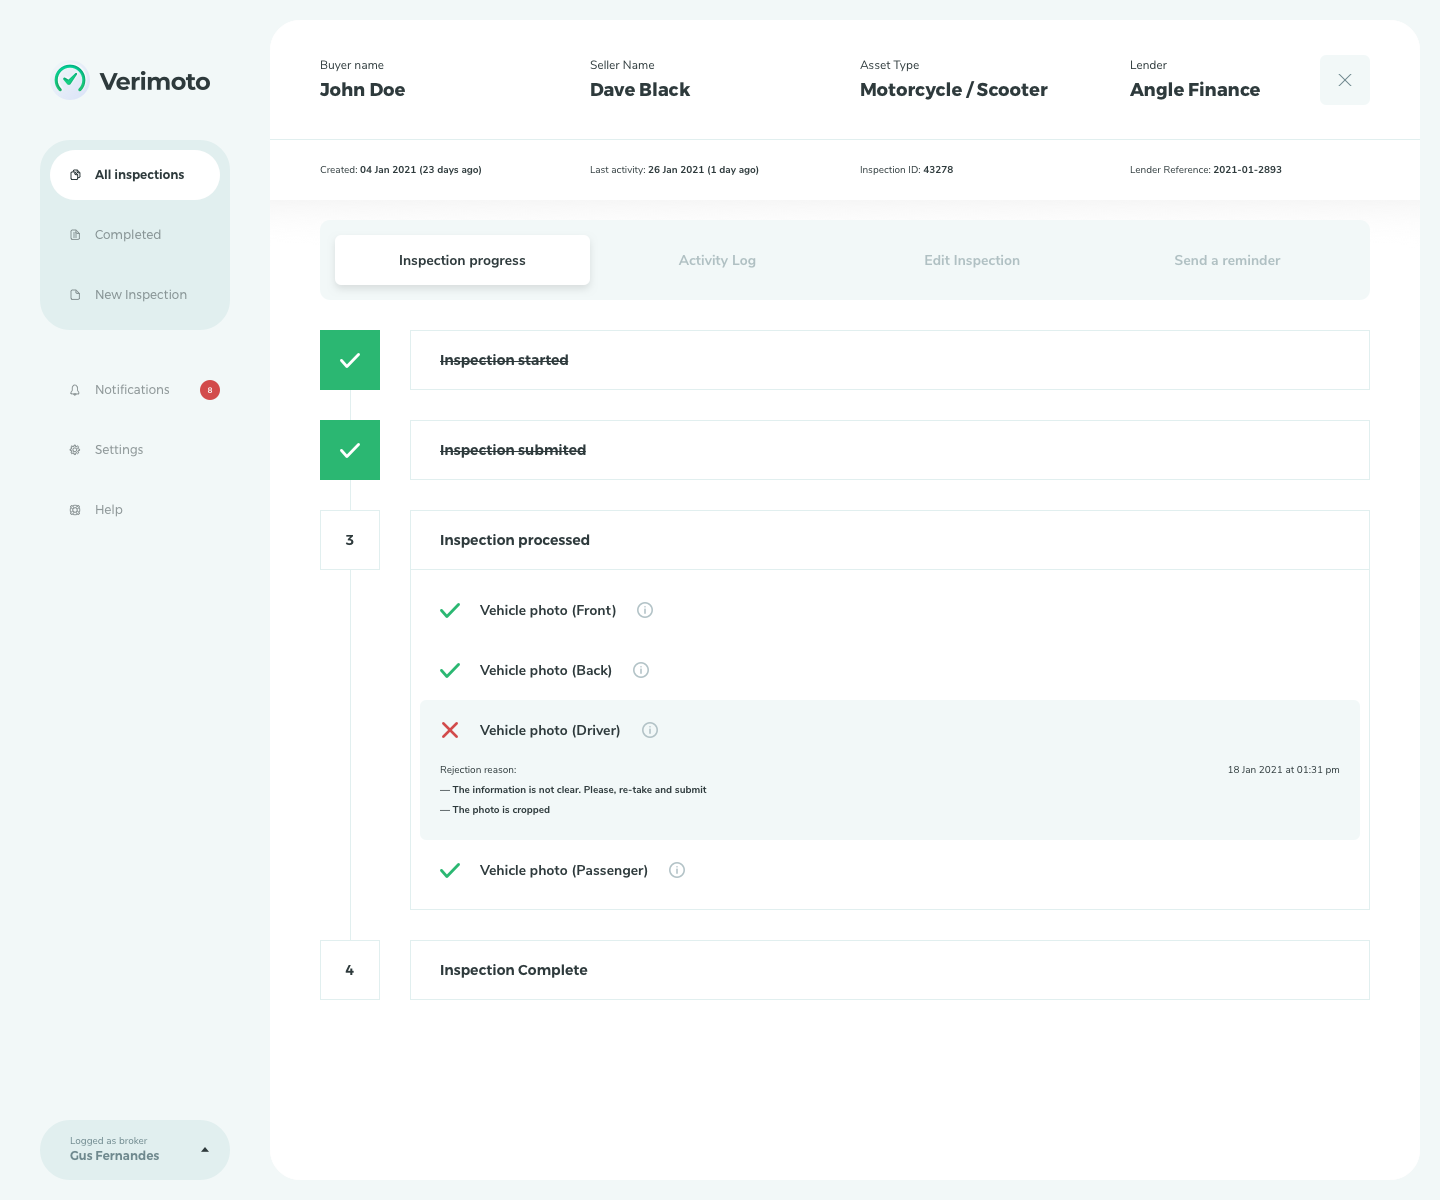Go to All inspections in sidebar

[x=135, y=175]
